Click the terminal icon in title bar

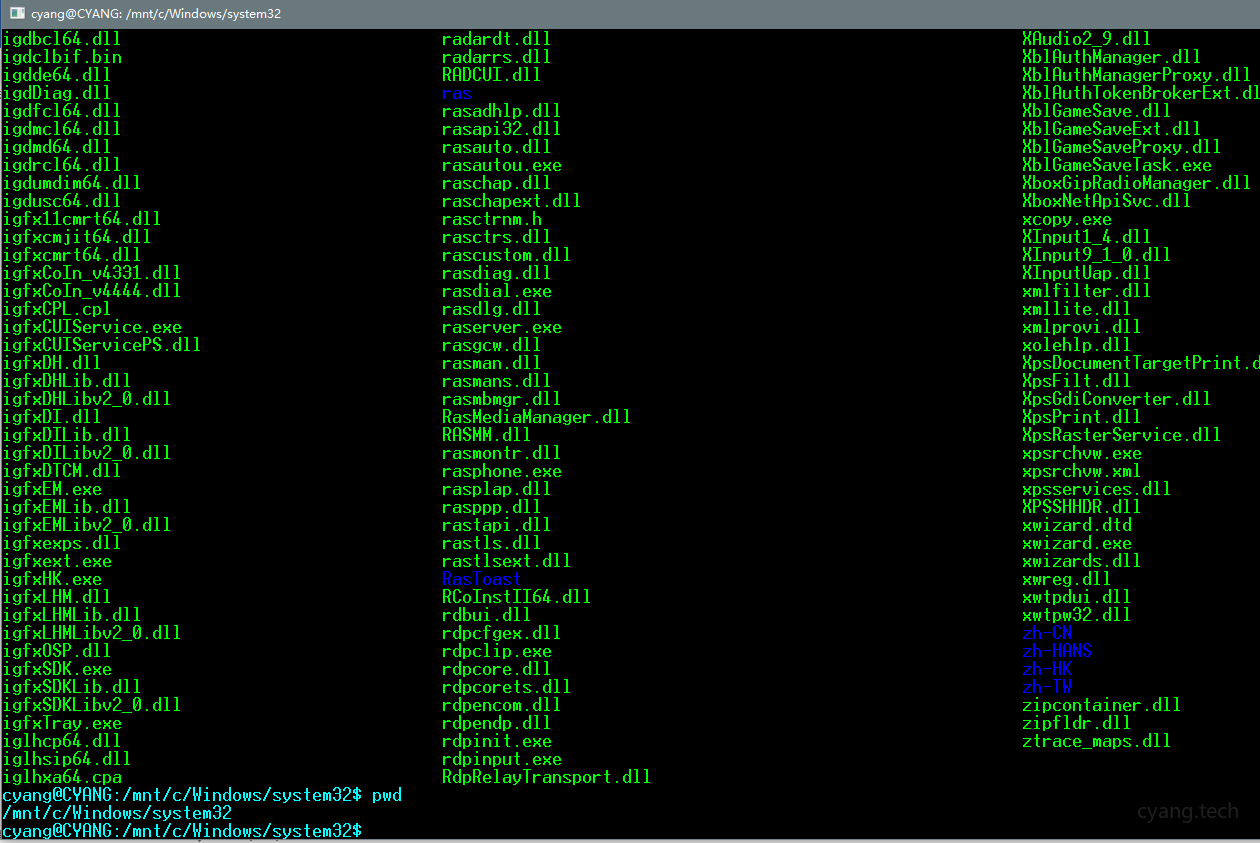tap(17, 12)
